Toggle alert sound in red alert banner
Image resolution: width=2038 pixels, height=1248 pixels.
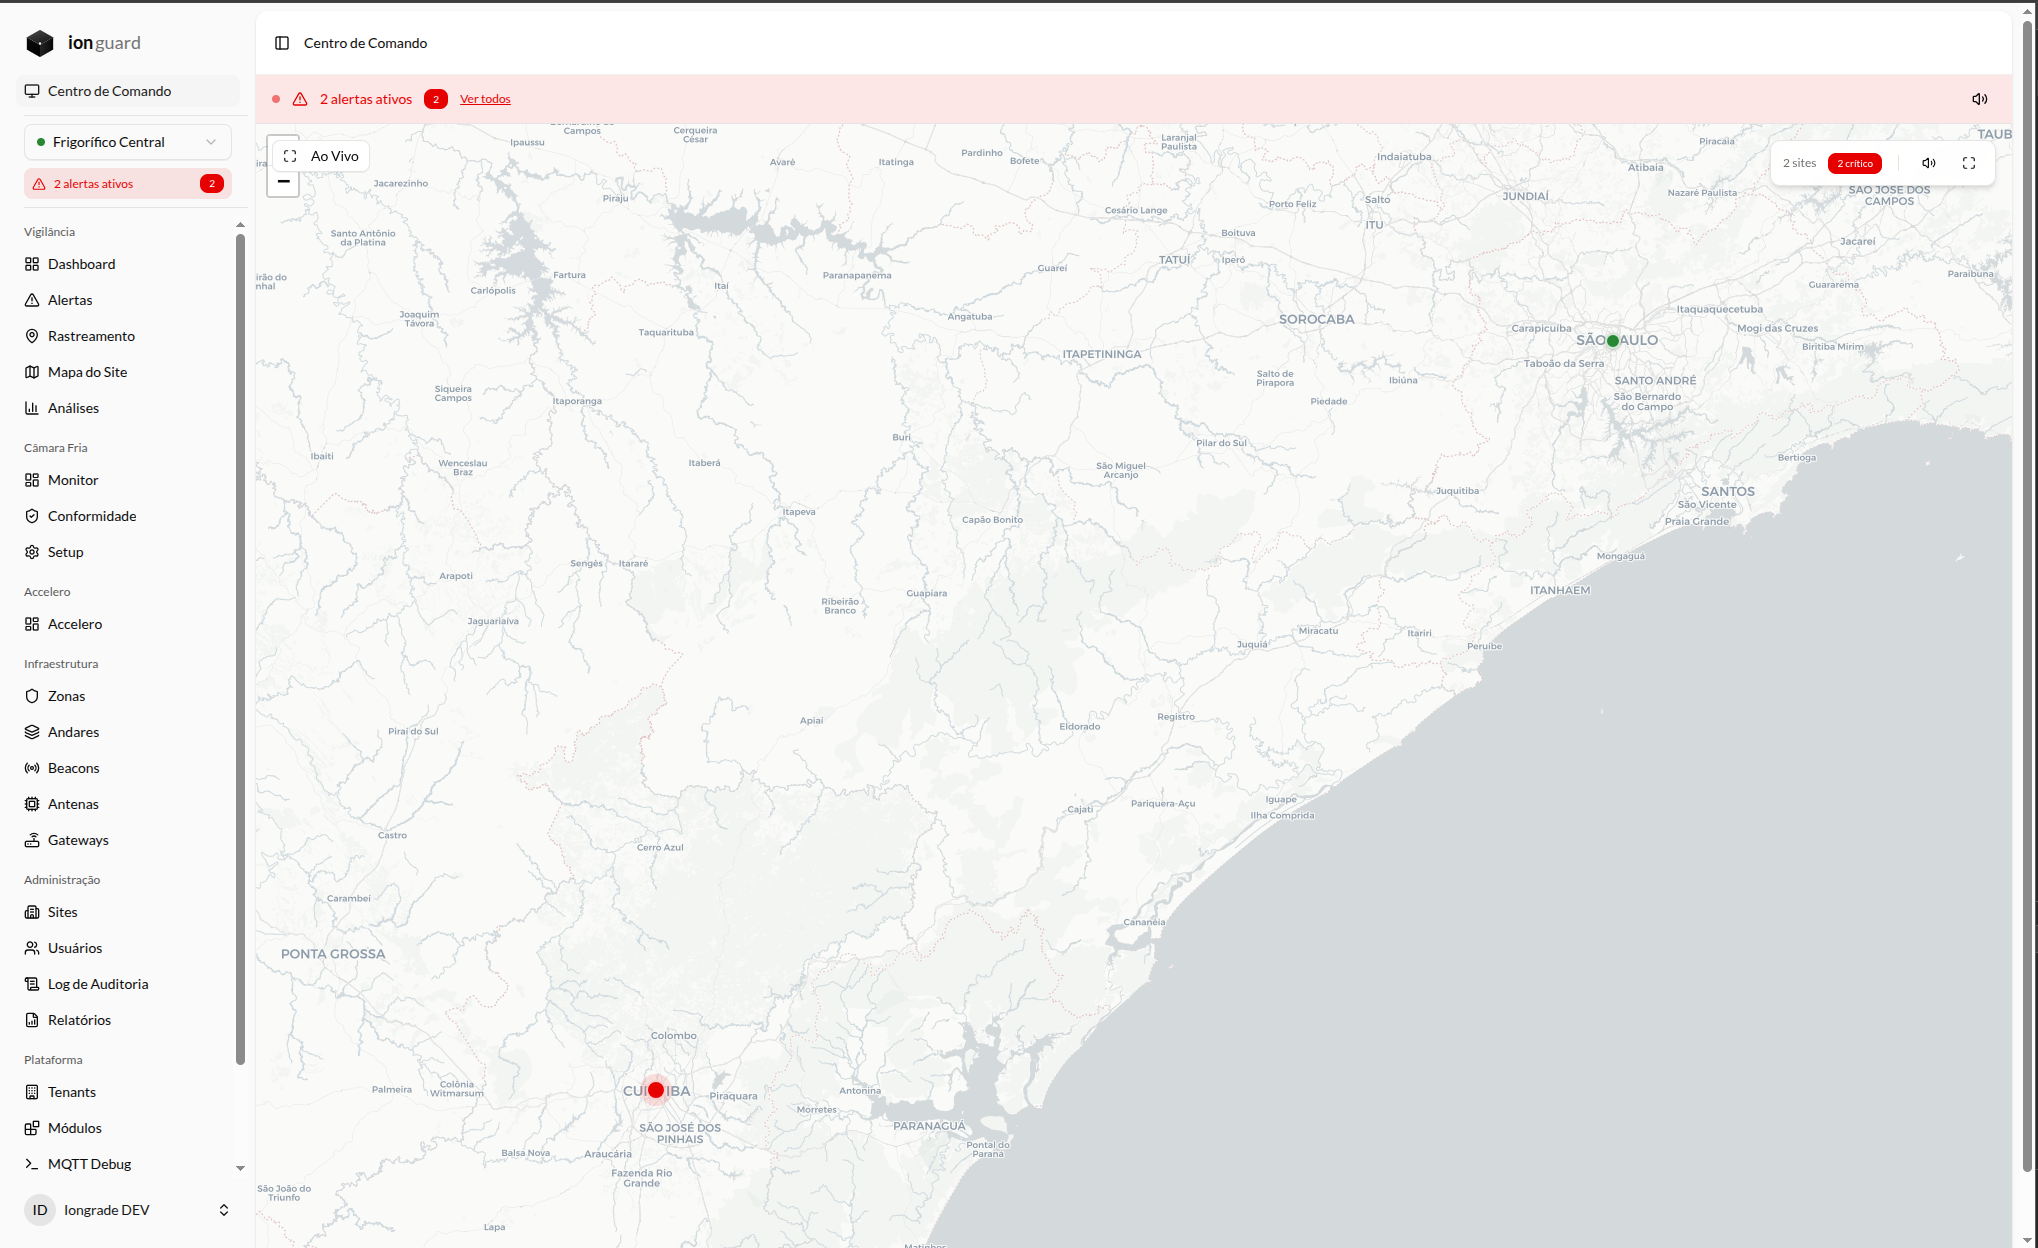pos(1979,99)
